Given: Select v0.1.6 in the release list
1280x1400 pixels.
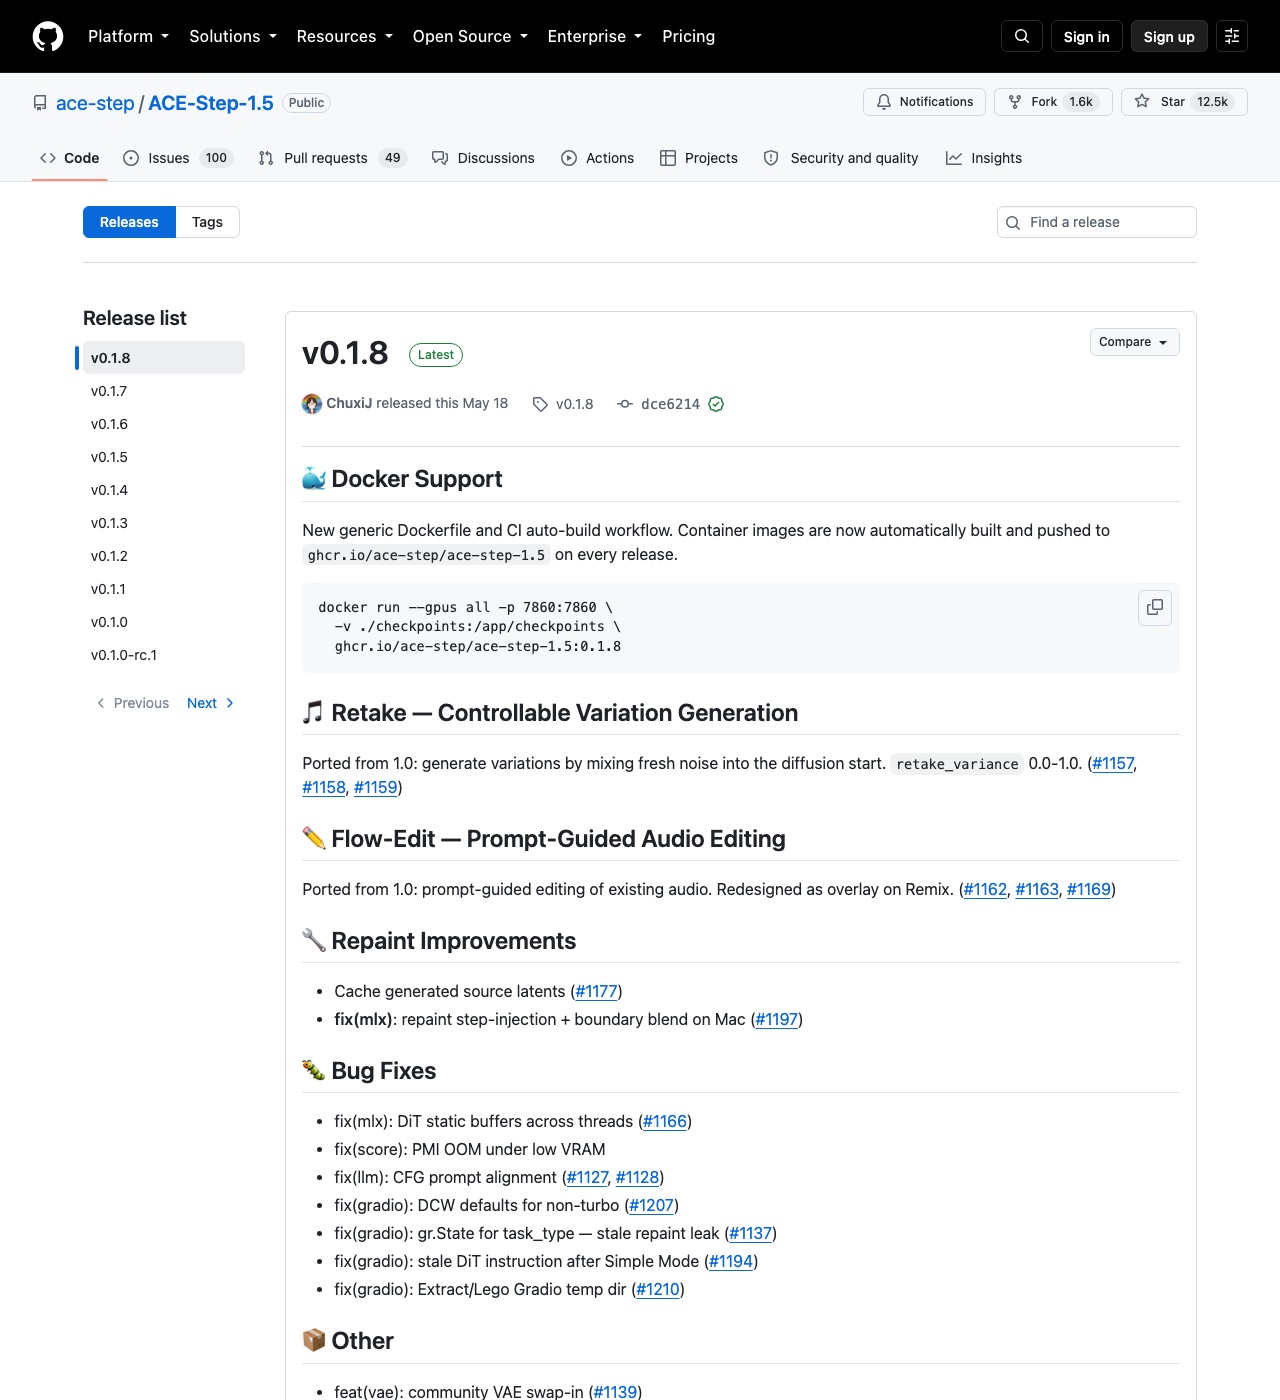Looking at the screenshot, I should pyautogui.click(x=163, y=424).
